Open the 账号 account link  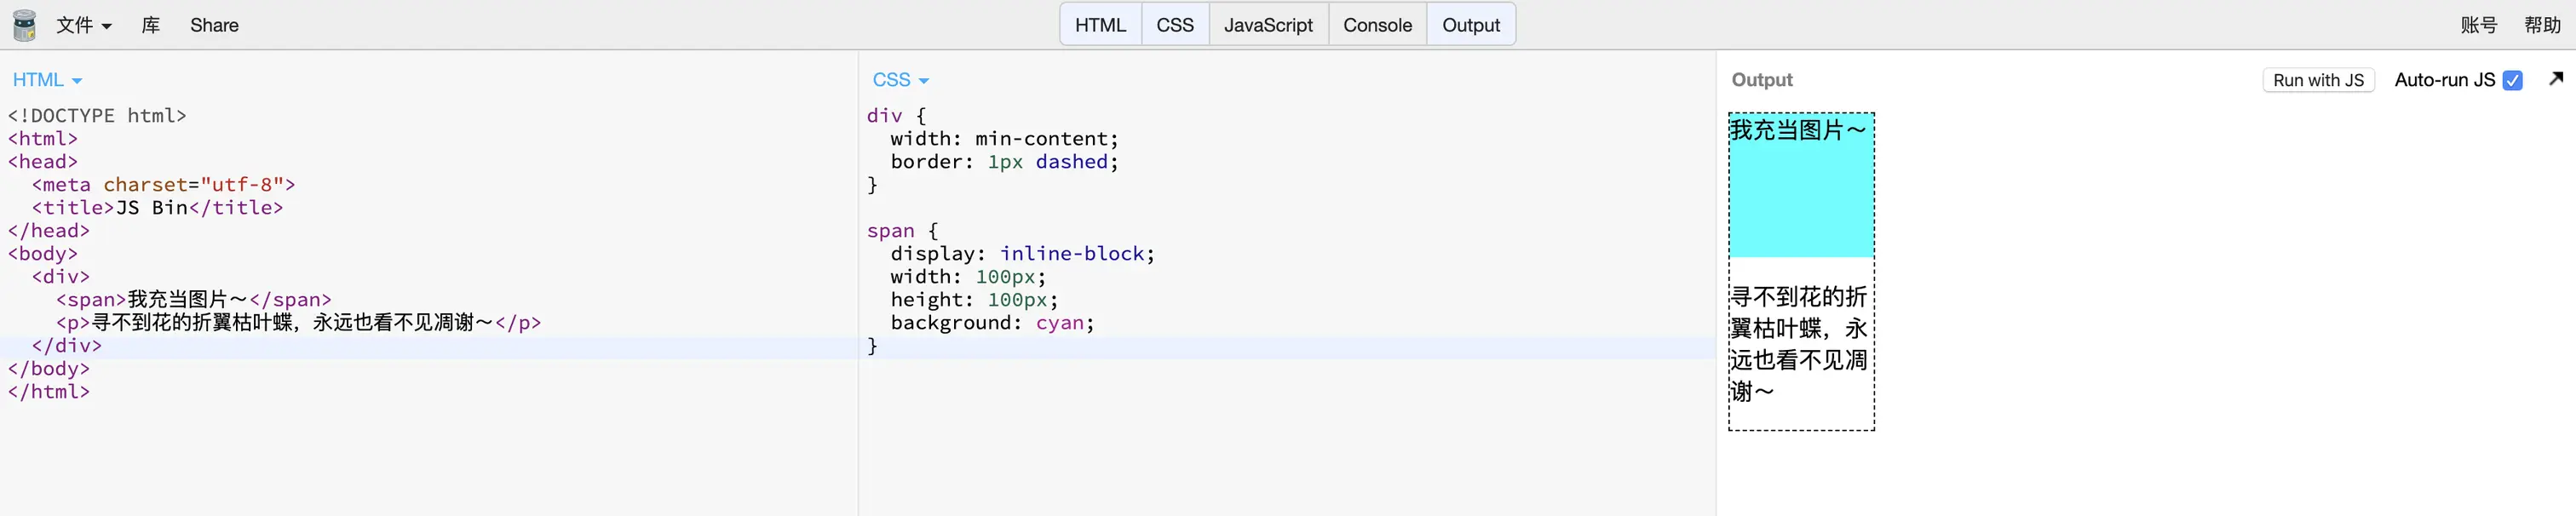[x=2478, y=25]
